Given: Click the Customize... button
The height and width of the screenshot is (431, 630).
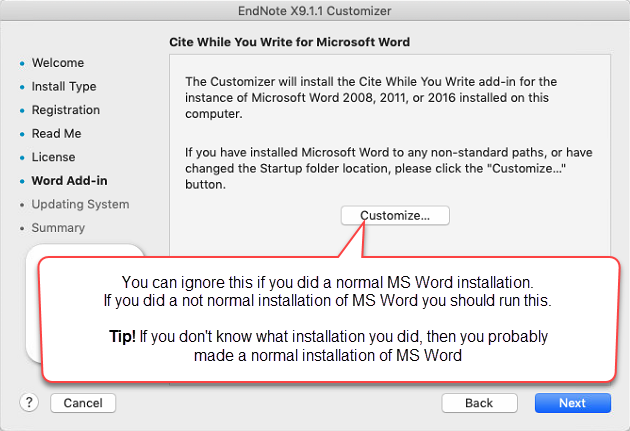Looking at the screenshot, I should (395, 216).
